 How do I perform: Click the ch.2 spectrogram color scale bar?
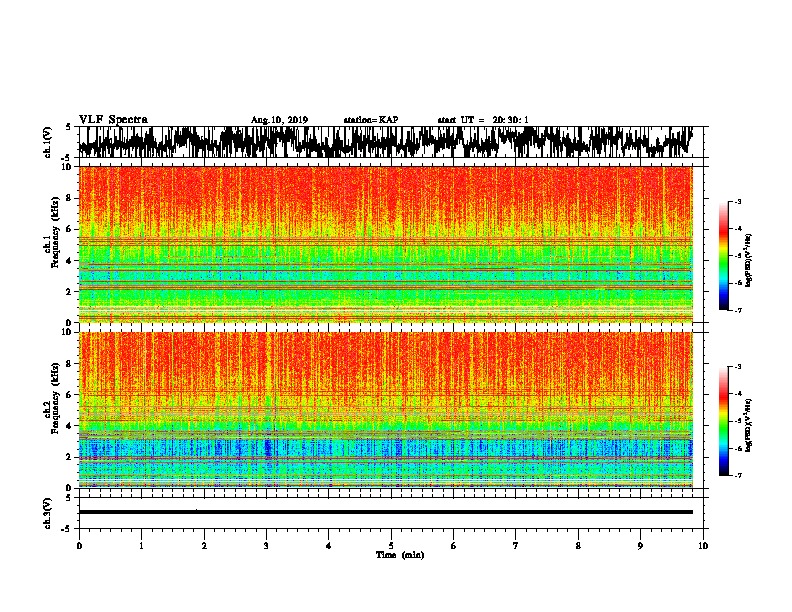coord(723,421)
